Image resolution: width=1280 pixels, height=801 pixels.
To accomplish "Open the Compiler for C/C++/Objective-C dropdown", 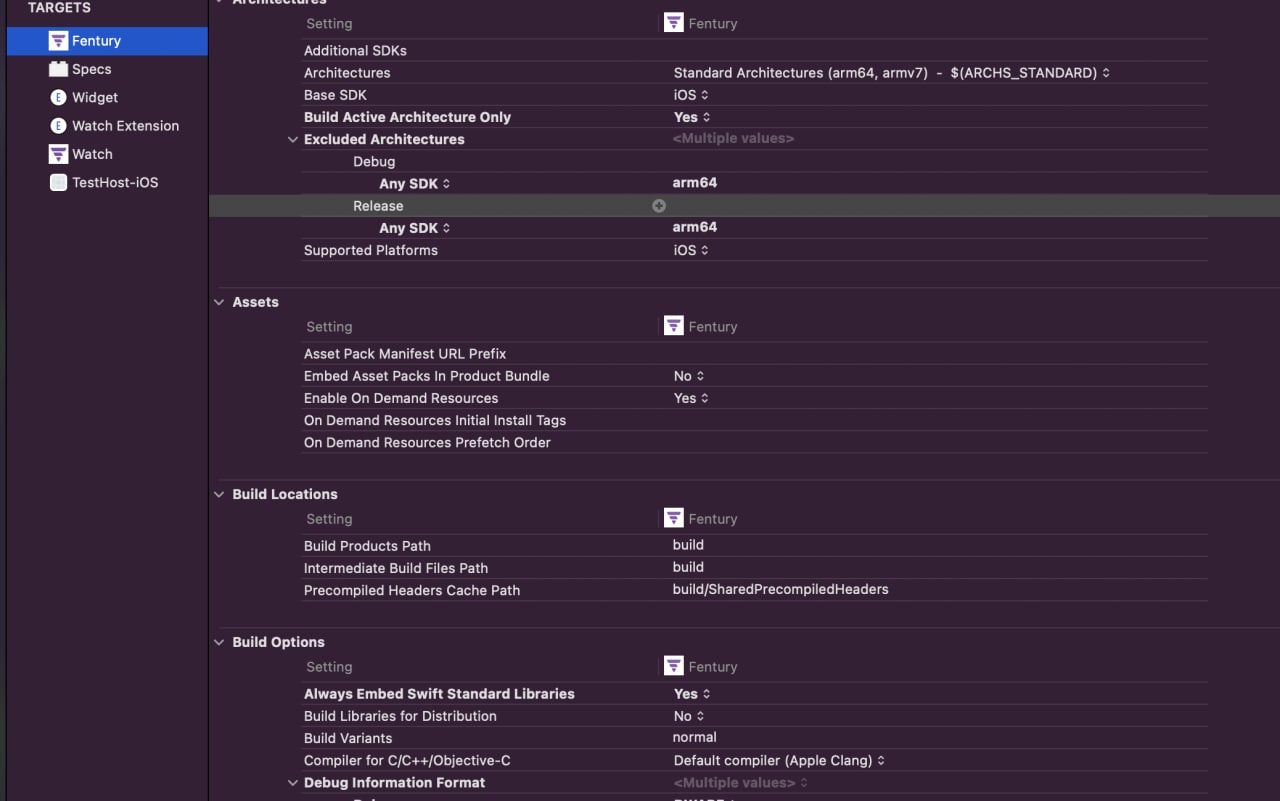I will [779, 760].
